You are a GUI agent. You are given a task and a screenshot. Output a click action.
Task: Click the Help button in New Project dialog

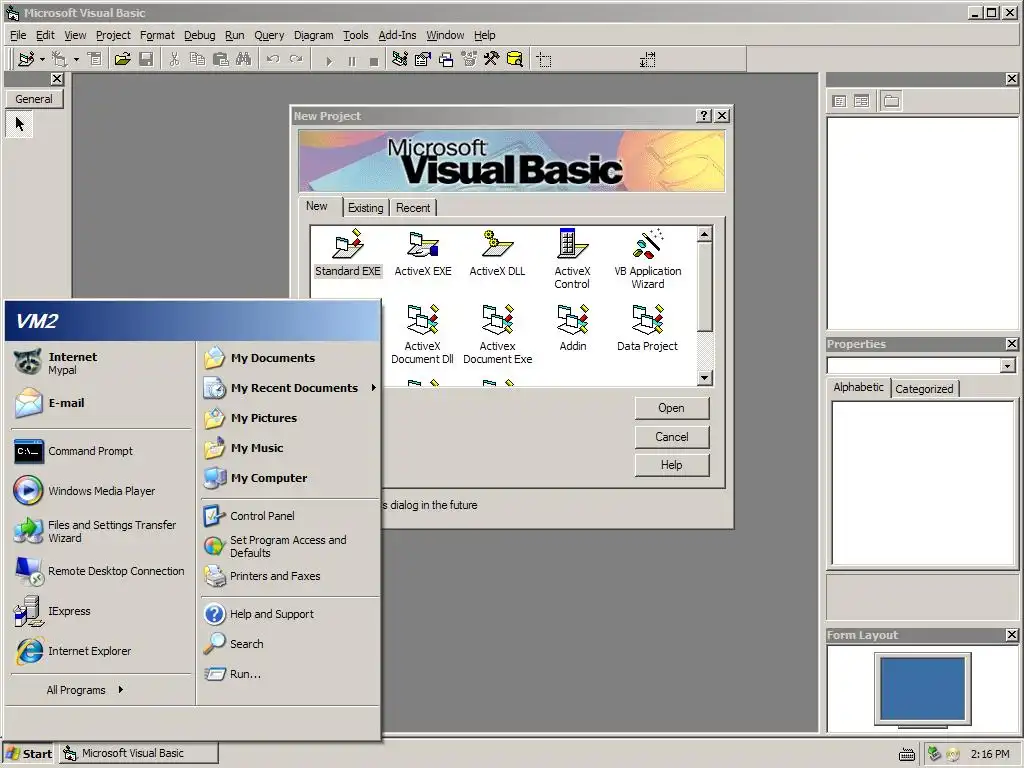671,465
